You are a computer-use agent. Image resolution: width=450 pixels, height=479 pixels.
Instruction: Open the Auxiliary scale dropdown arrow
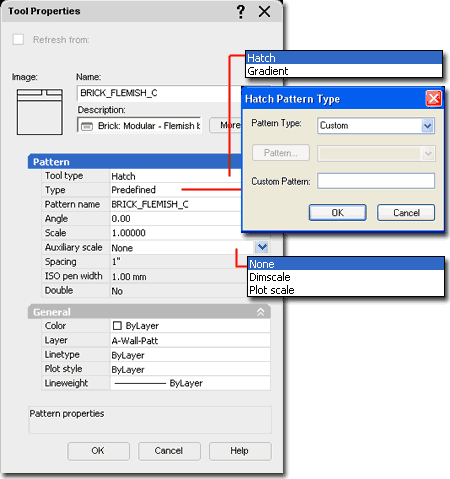coord(262,247)
